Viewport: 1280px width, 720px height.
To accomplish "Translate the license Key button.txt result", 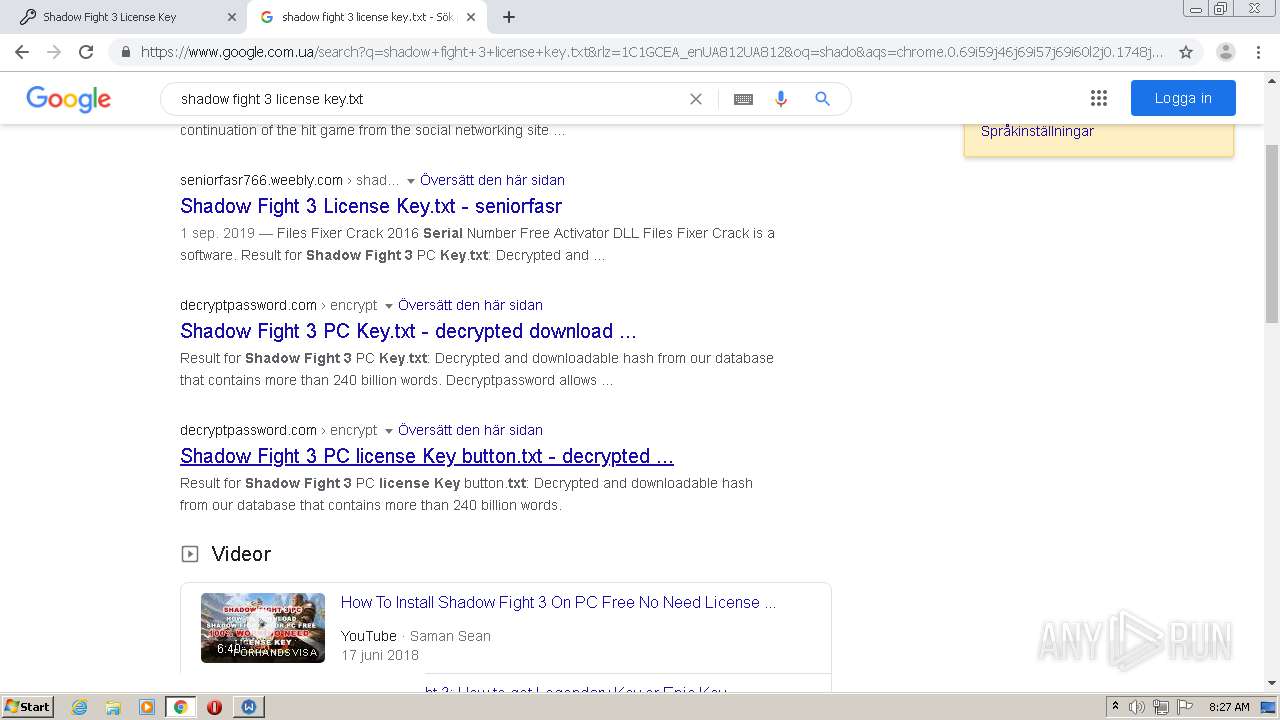I will (x=470, y=430).
